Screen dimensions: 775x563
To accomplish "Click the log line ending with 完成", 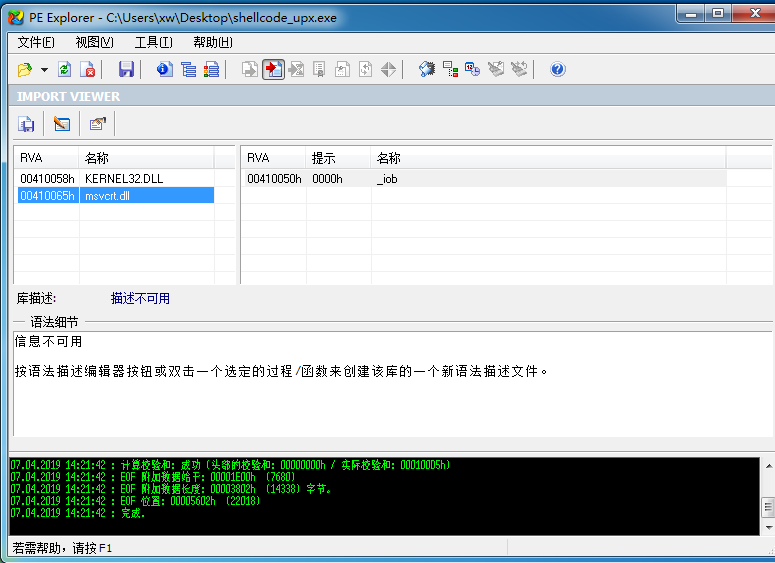I will pyautogui.click(x=78, y=513).
